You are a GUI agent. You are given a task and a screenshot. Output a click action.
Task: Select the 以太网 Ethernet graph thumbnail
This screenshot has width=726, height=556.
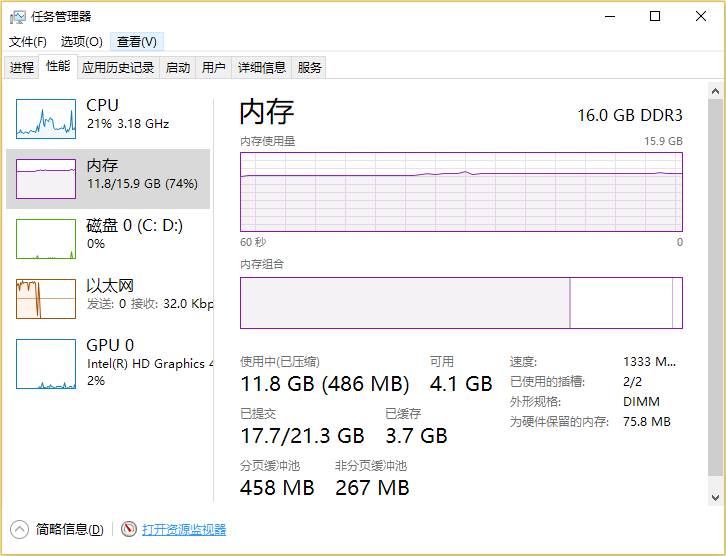[46, 299]
